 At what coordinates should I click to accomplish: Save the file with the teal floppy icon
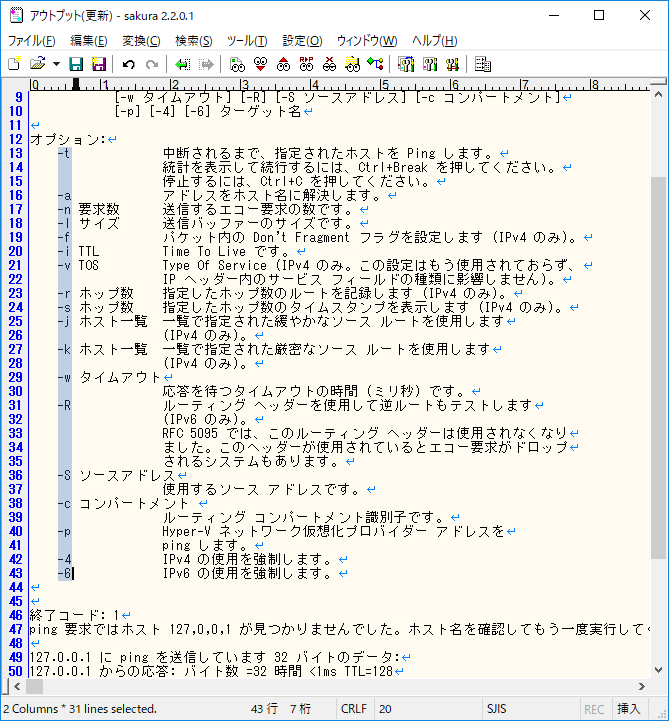point(76,64)
